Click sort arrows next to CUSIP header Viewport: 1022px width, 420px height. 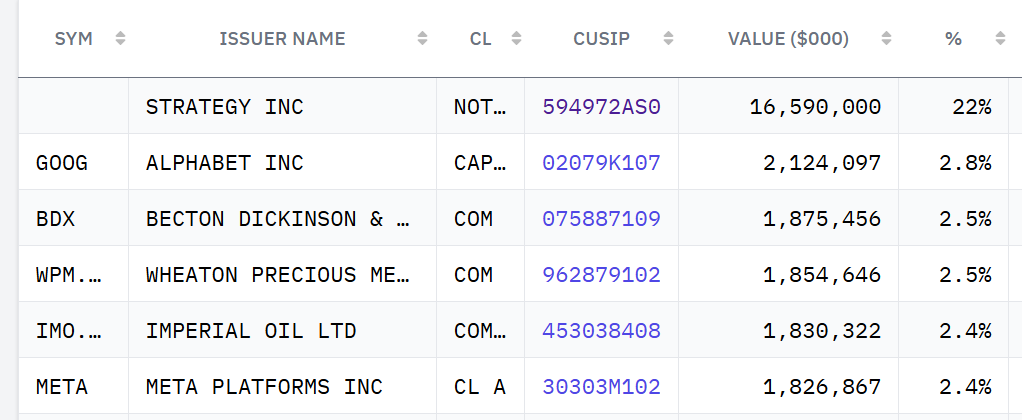click(x=668, y=38)
